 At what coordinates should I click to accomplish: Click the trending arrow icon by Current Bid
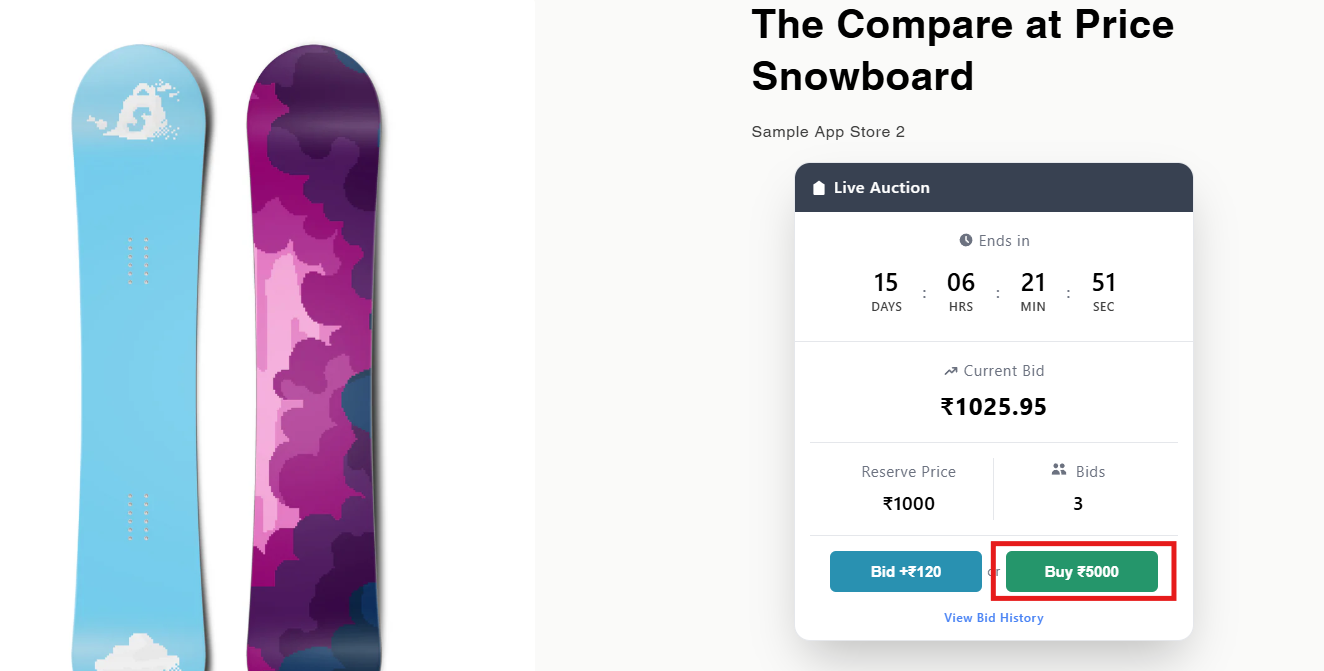(950, 371)
